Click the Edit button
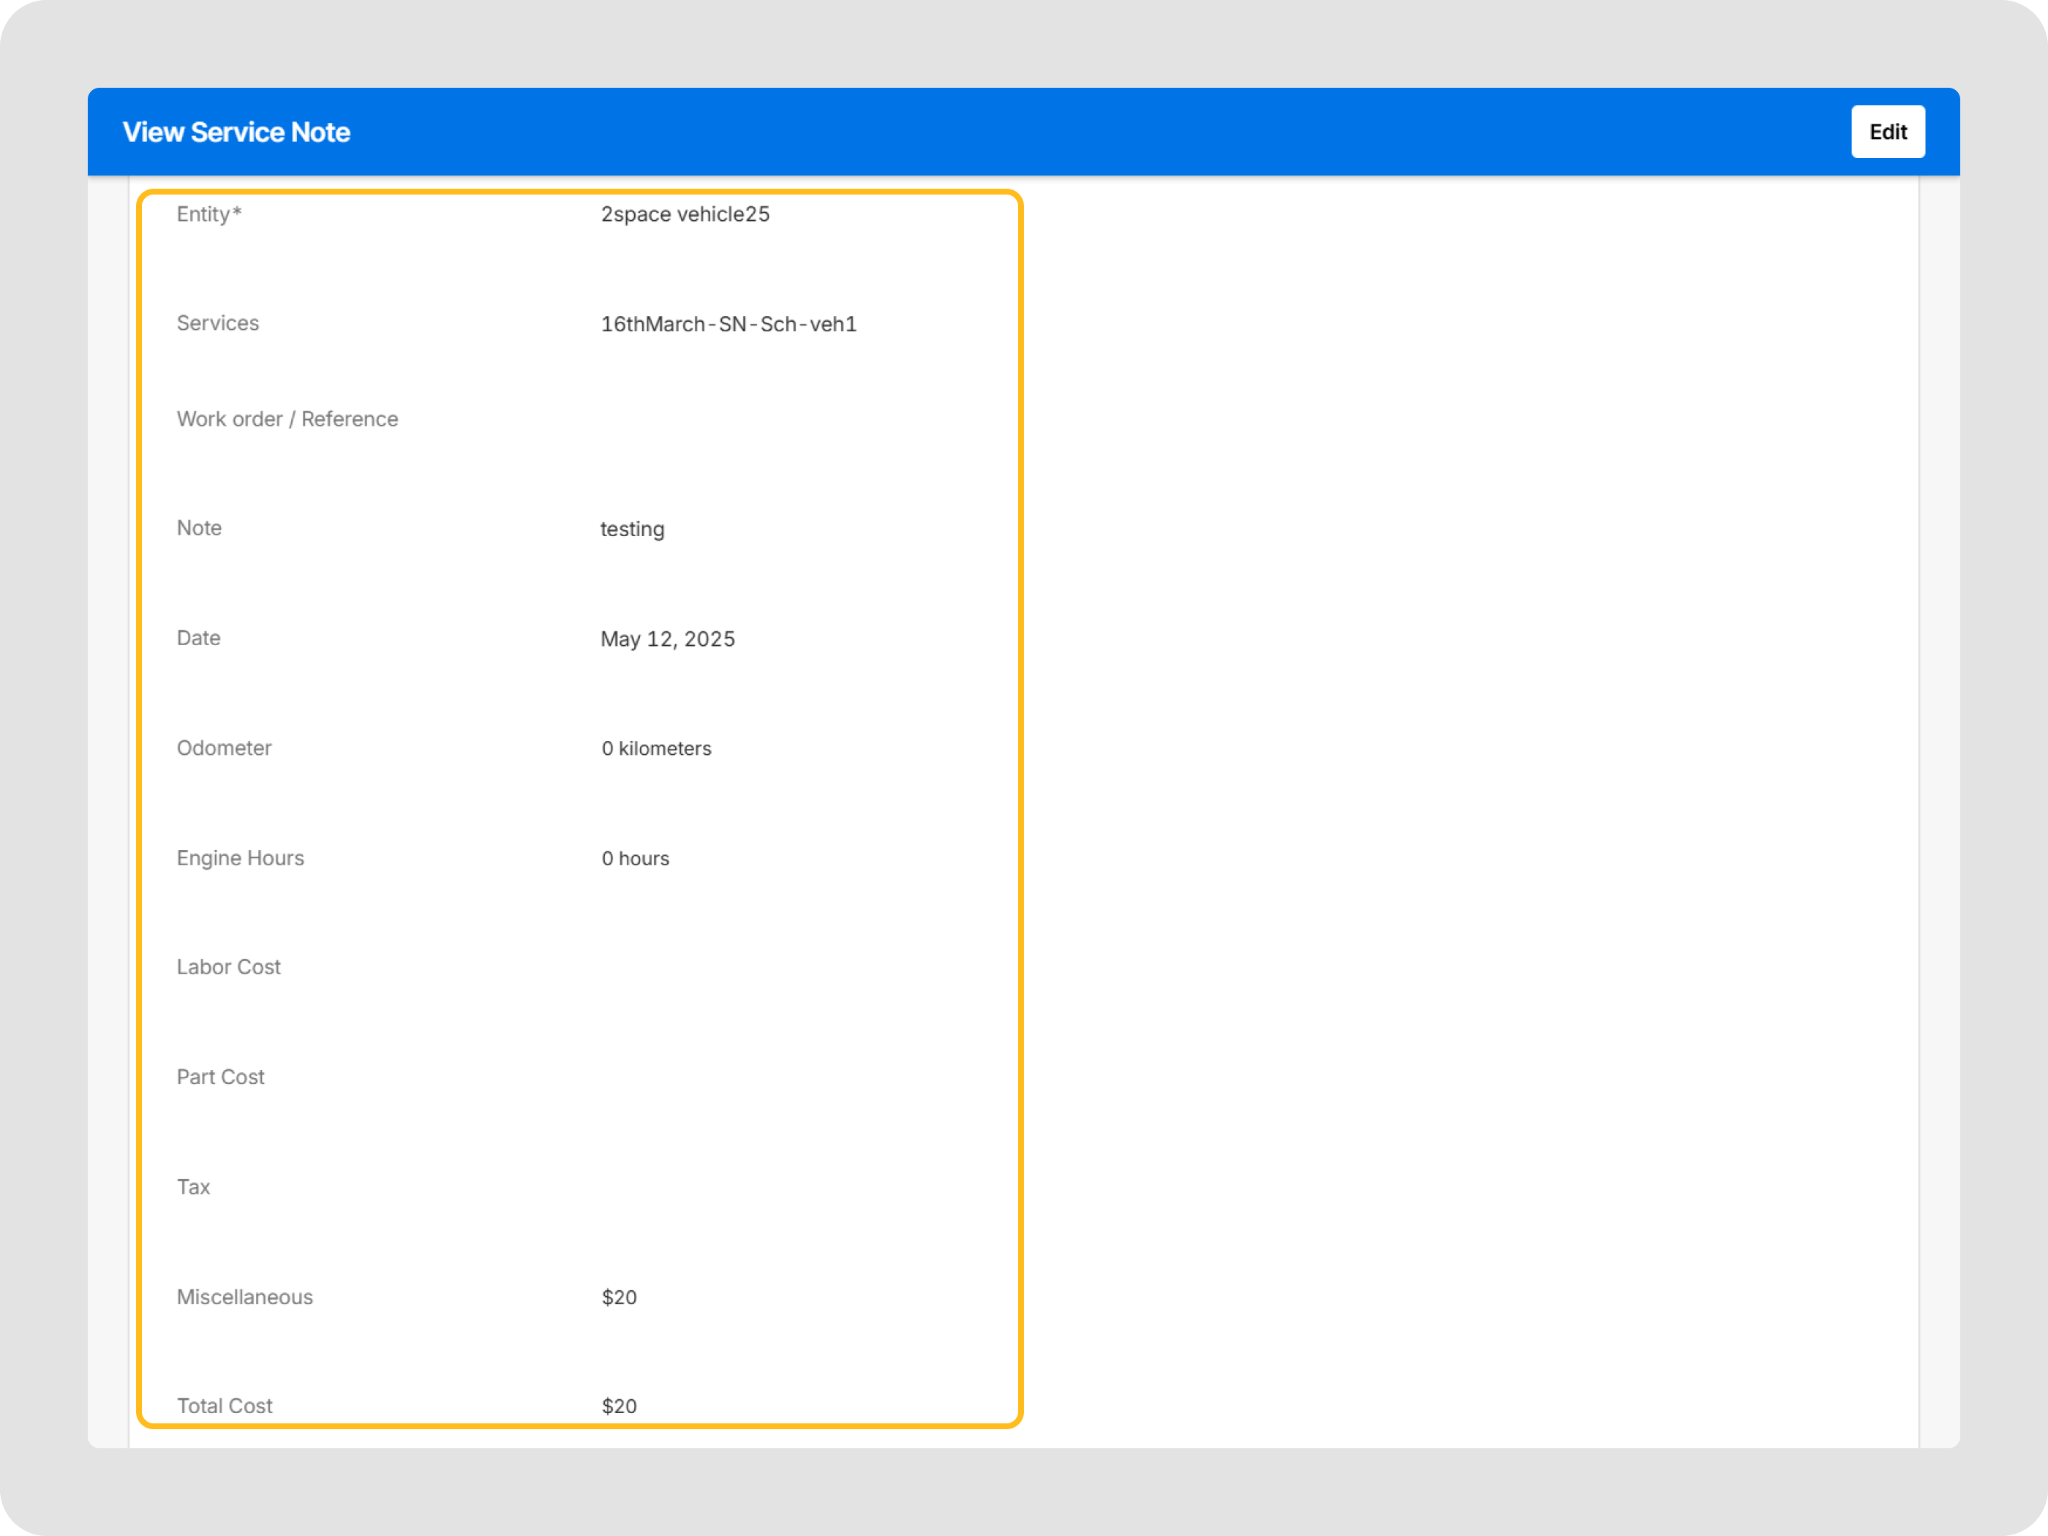2048x1536 pixels. pyautogui.click(x=1887, y=132)
